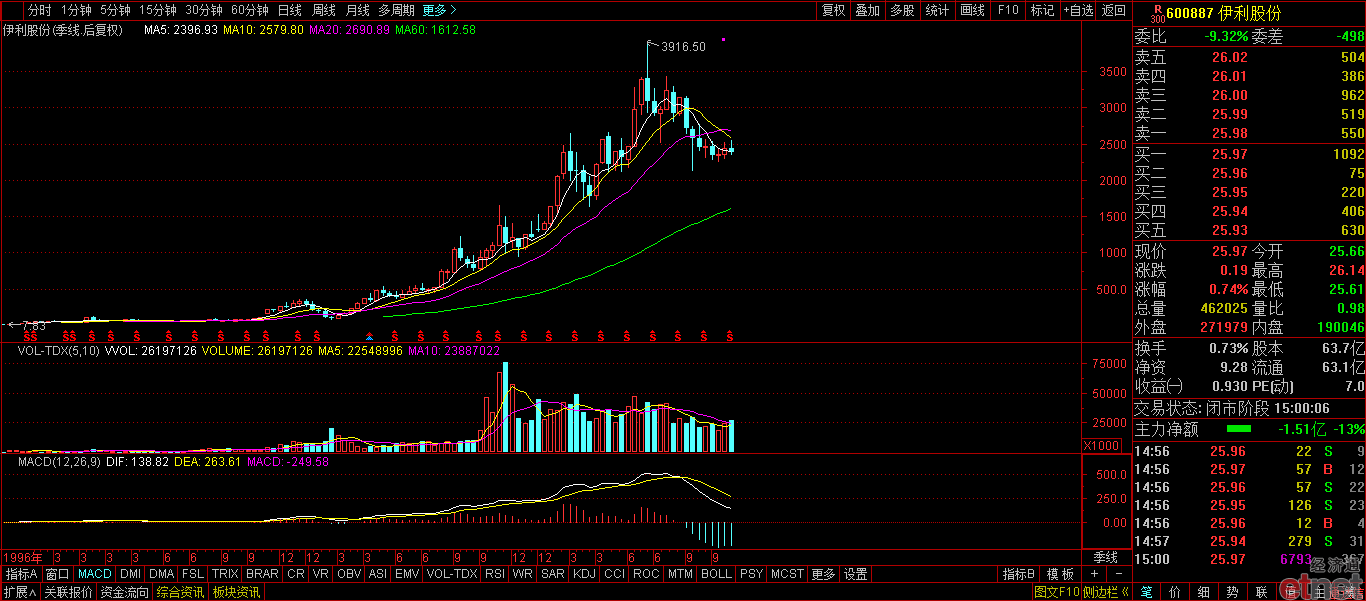Switch the indicator to SAR
Image resolution: width=1366 pixels, height=601 pixels.
point(552,574)
